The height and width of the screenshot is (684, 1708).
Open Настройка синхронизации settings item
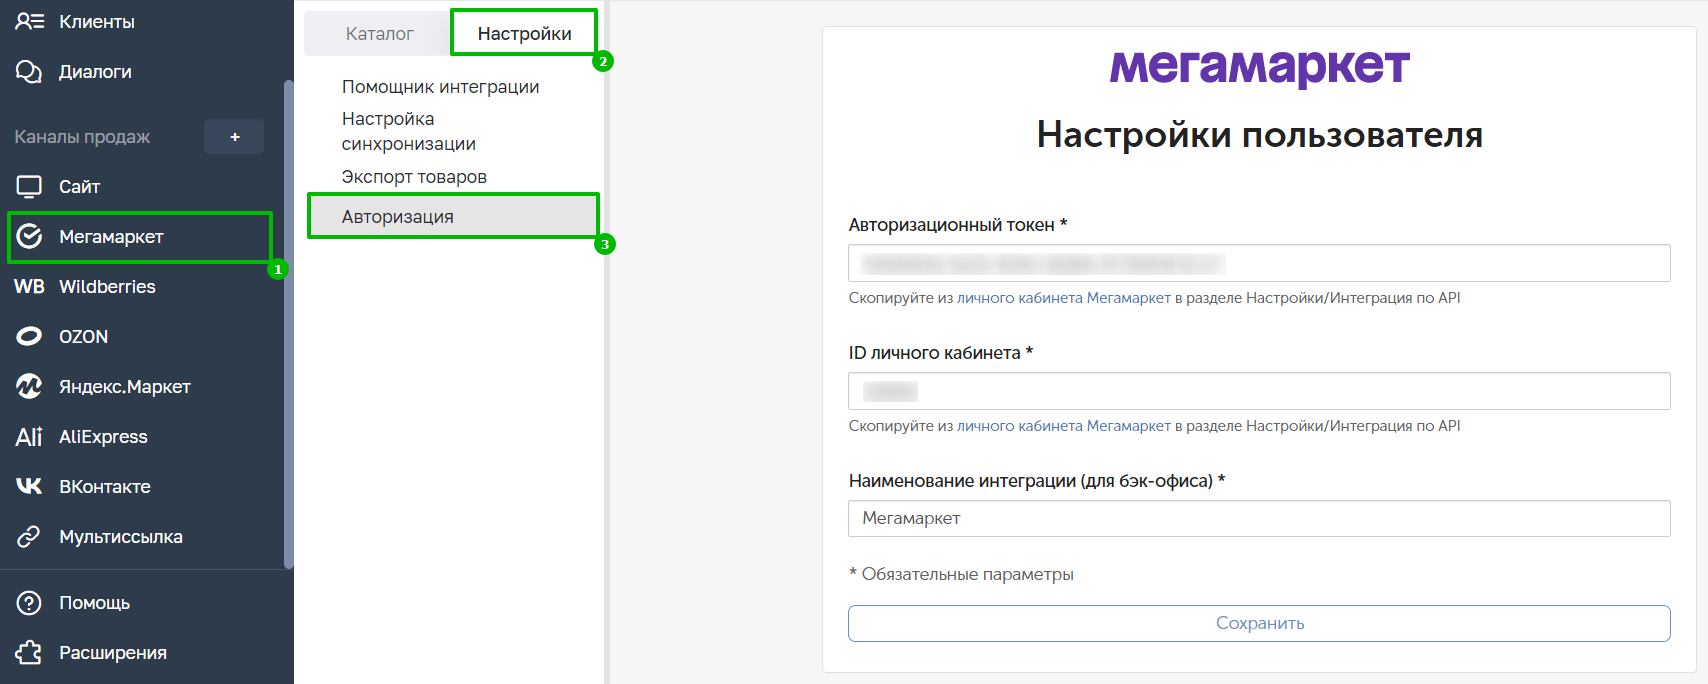[x=409, y=131]
